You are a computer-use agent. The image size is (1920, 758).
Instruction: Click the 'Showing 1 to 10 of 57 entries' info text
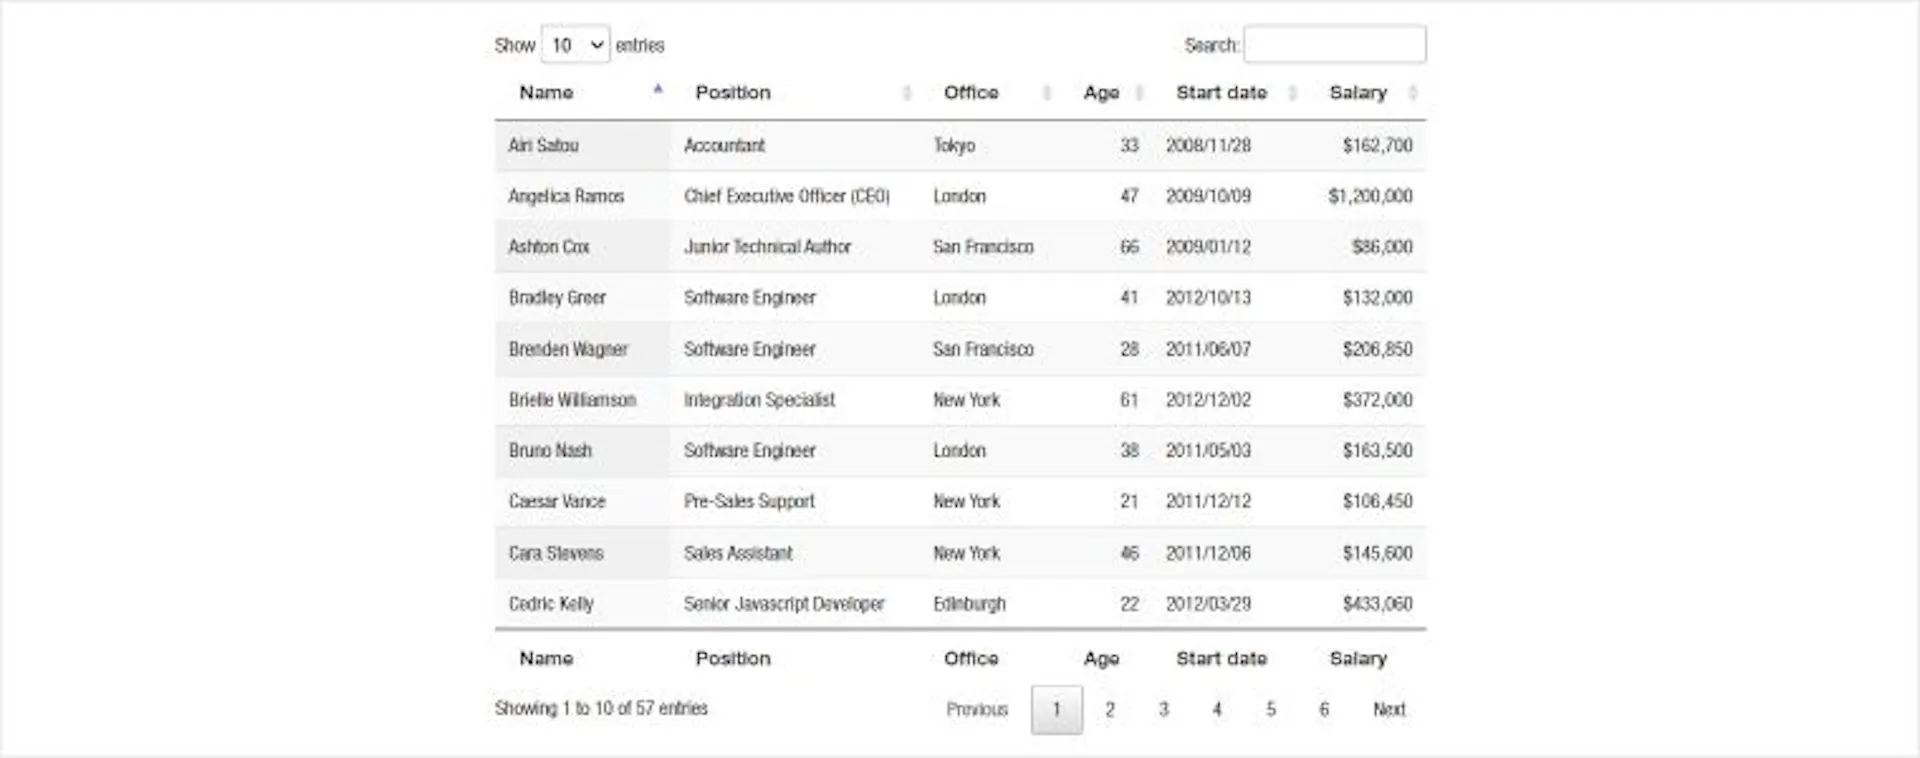[x=601, y=709]
